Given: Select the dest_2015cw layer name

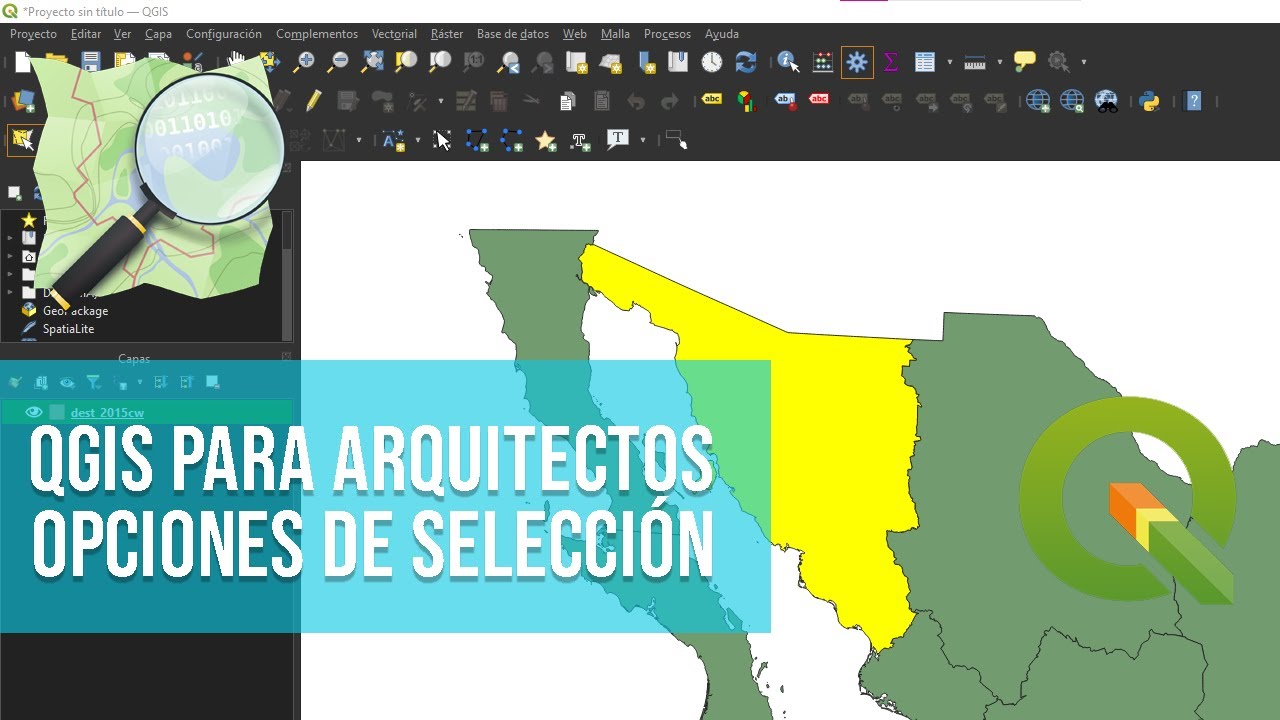Looking at the screenshot, I should point(107,412).
